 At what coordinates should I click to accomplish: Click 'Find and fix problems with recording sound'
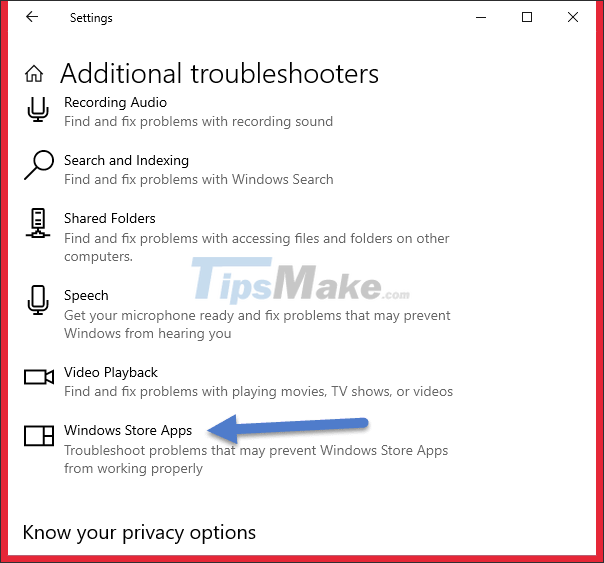(x=198, y=121)
